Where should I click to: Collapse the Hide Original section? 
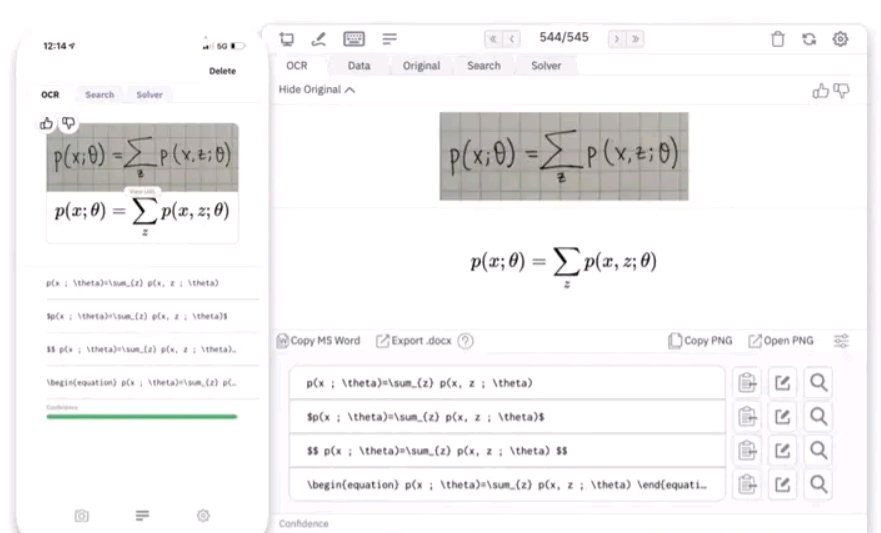317,90
